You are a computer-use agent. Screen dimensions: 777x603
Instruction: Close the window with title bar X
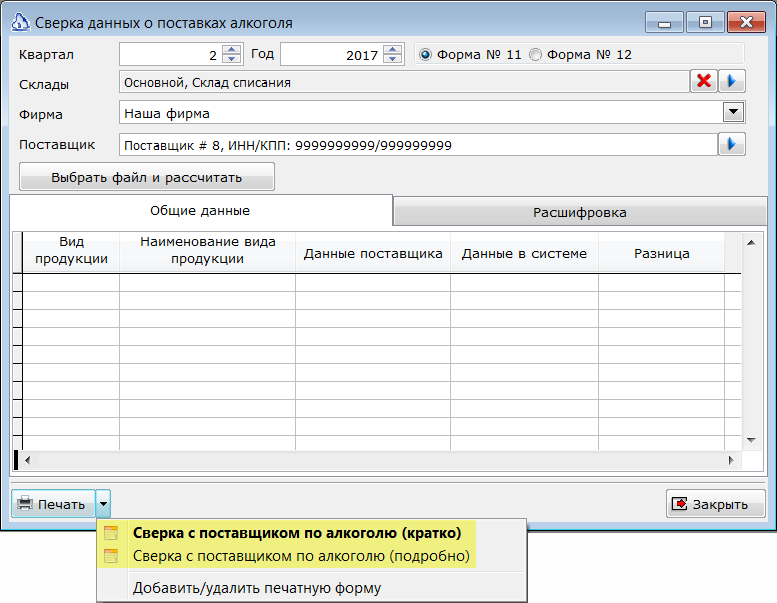(746, 23)
